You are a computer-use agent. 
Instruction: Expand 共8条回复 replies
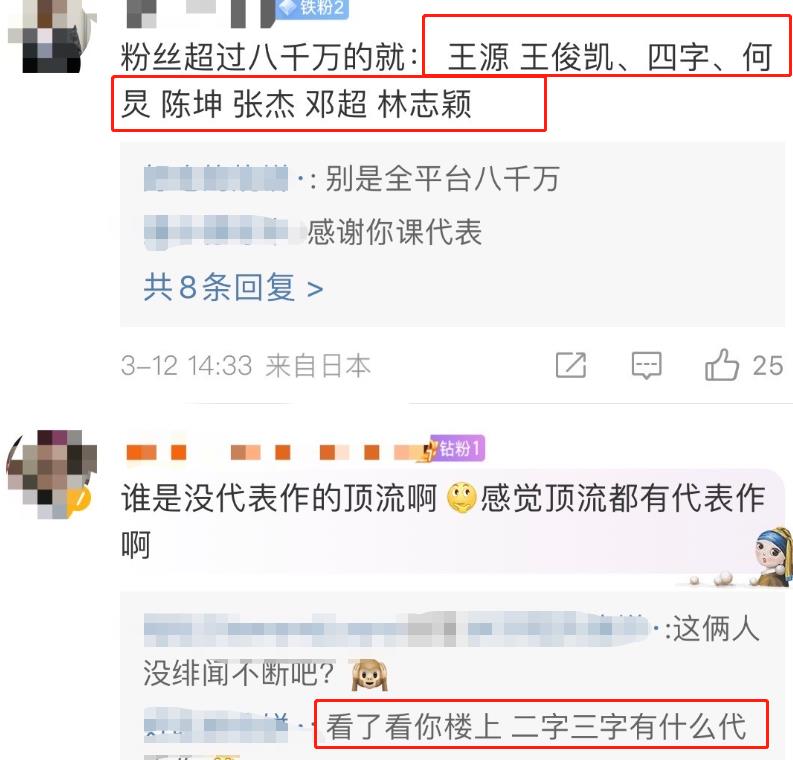tap(233, 287)
